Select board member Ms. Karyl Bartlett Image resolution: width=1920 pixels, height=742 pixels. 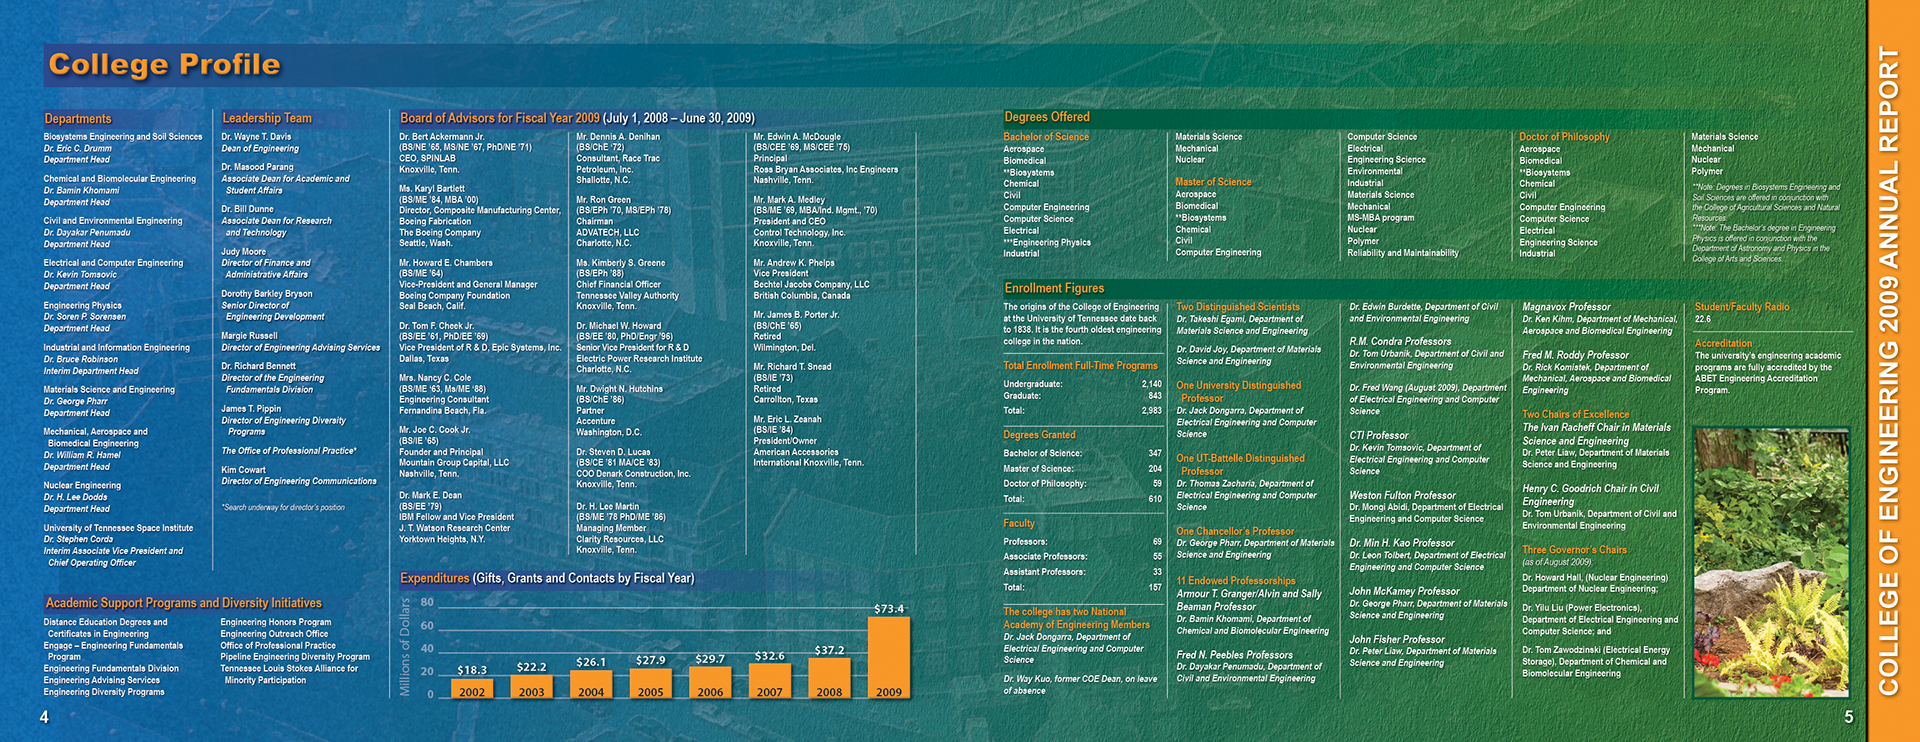pos(431,189)
